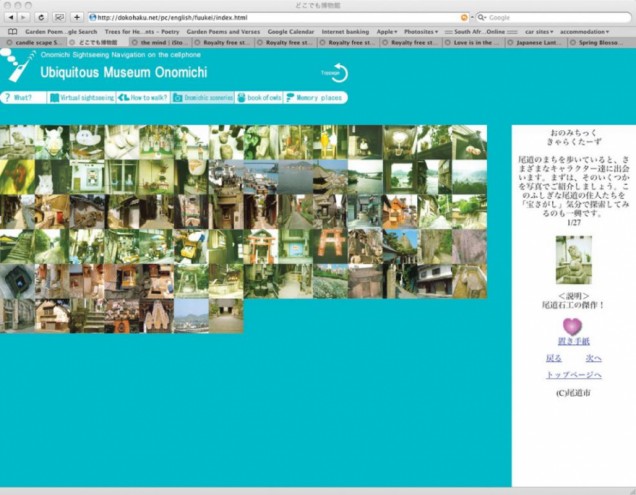Viewport: 636px width, 495px height.
Task: Click the browser forward arrow
Action: 24,17
